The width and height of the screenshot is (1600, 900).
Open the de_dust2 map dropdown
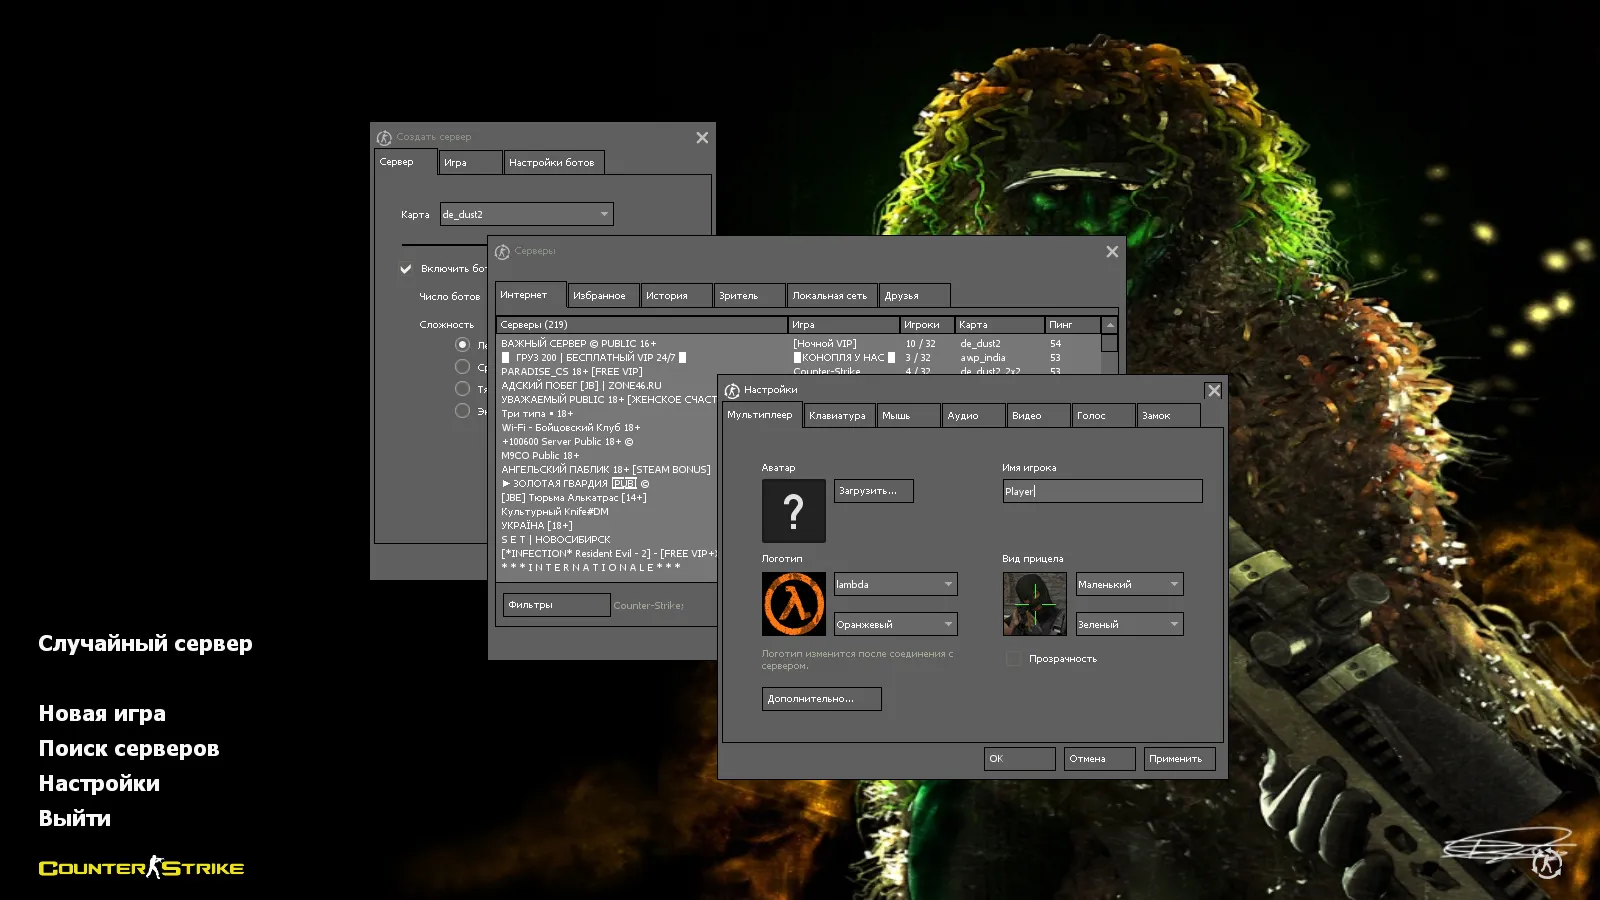tap(526, 214)
